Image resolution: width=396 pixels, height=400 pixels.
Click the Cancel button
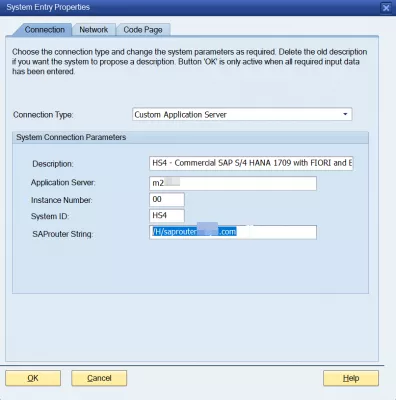coord(99,378)
